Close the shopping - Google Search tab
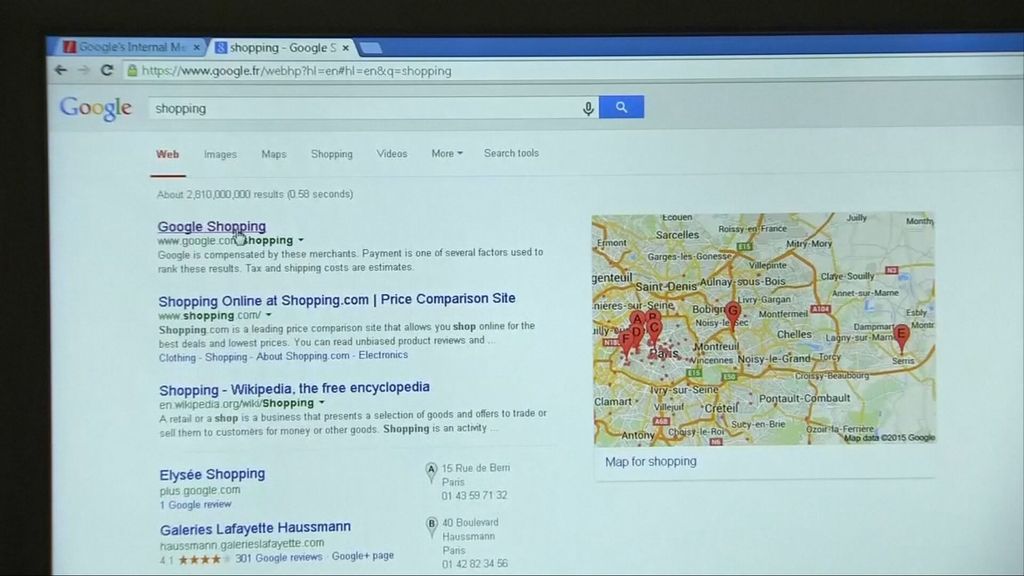 tap(345, 48)
